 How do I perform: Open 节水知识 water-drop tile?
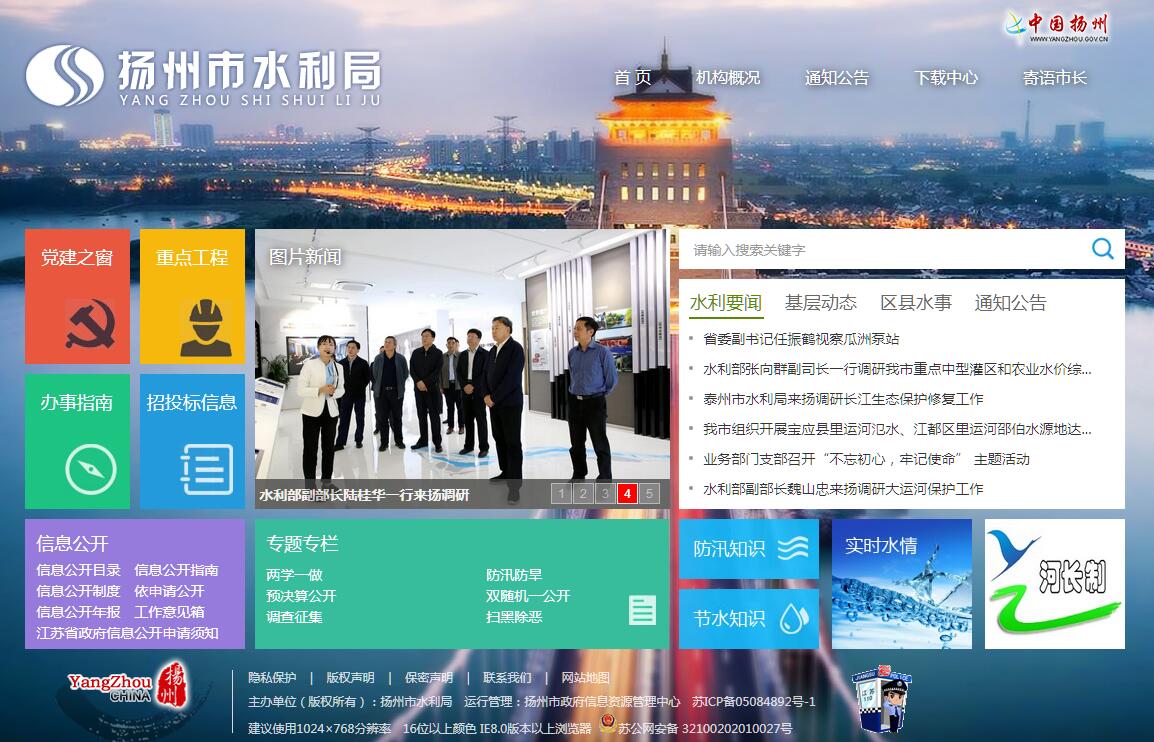(x=748, y=618)
